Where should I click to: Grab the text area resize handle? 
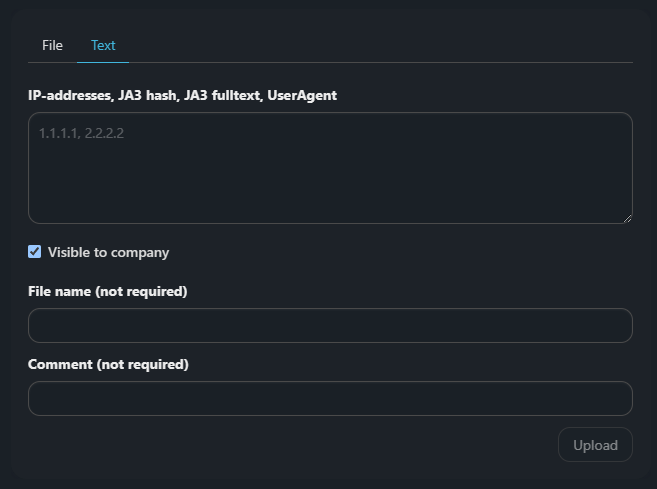tap(626, 217)
